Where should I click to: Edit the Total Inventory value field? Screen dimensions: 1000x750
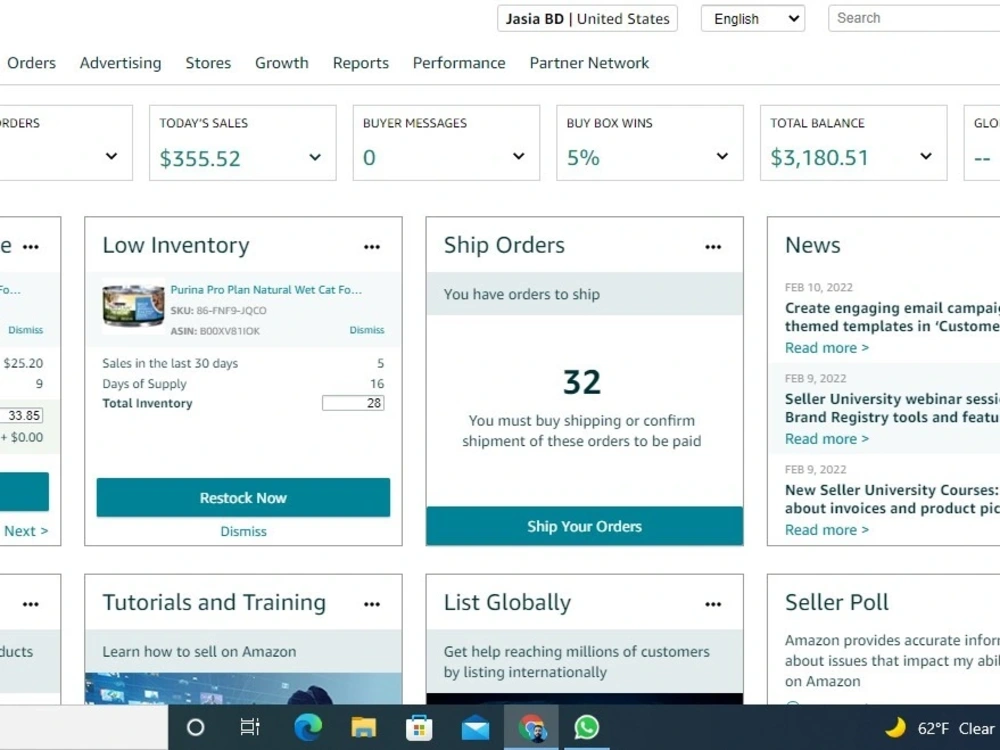(353, 403)
